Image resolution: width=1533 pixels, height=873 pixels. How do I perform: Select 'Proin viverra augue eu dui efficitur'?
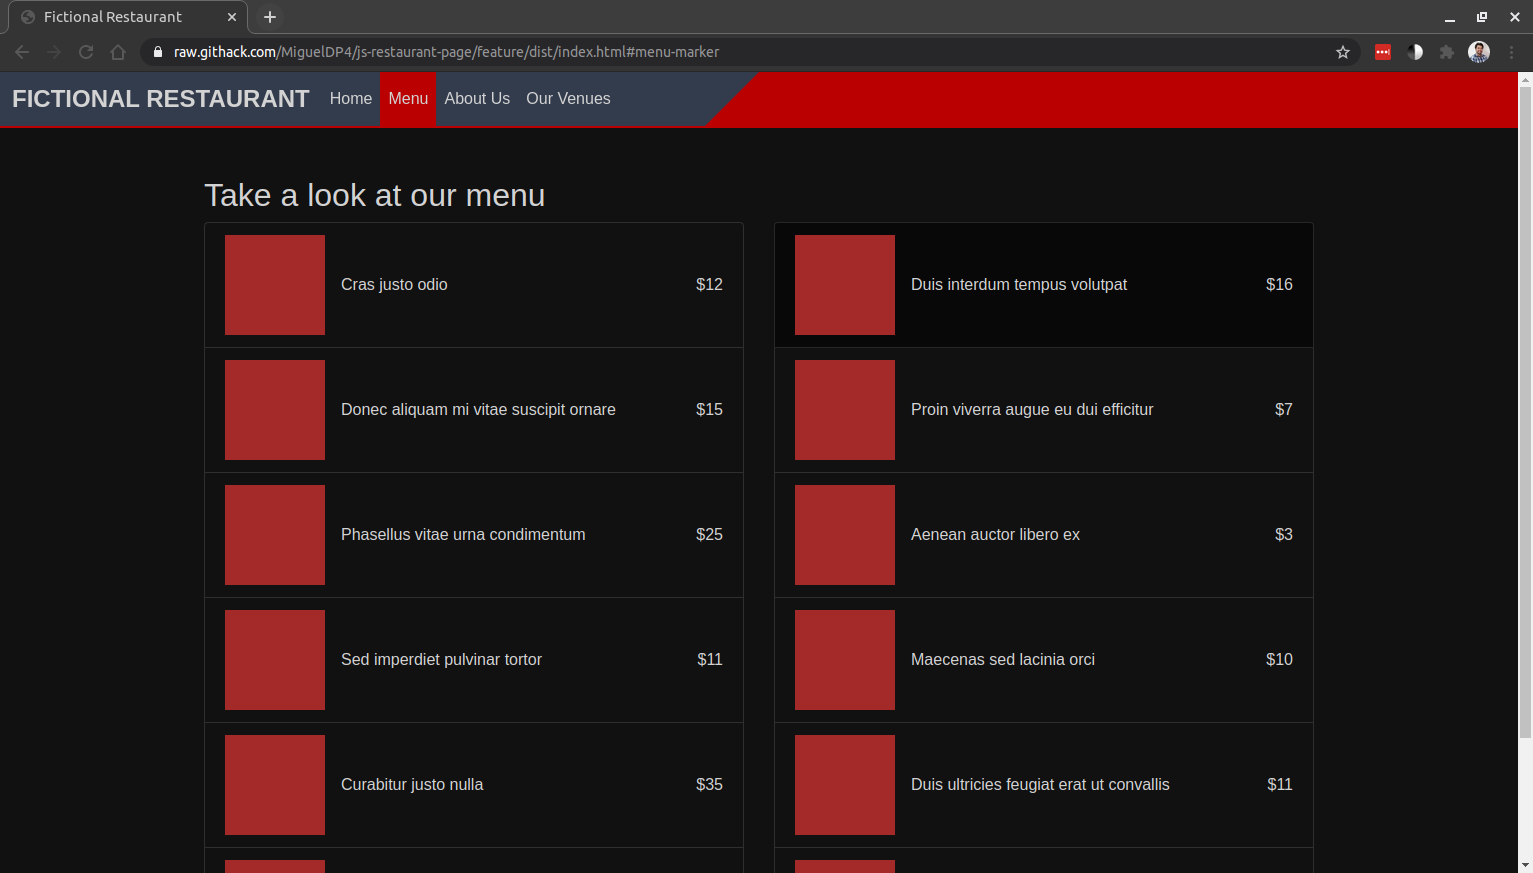[x=1032, y=410]
